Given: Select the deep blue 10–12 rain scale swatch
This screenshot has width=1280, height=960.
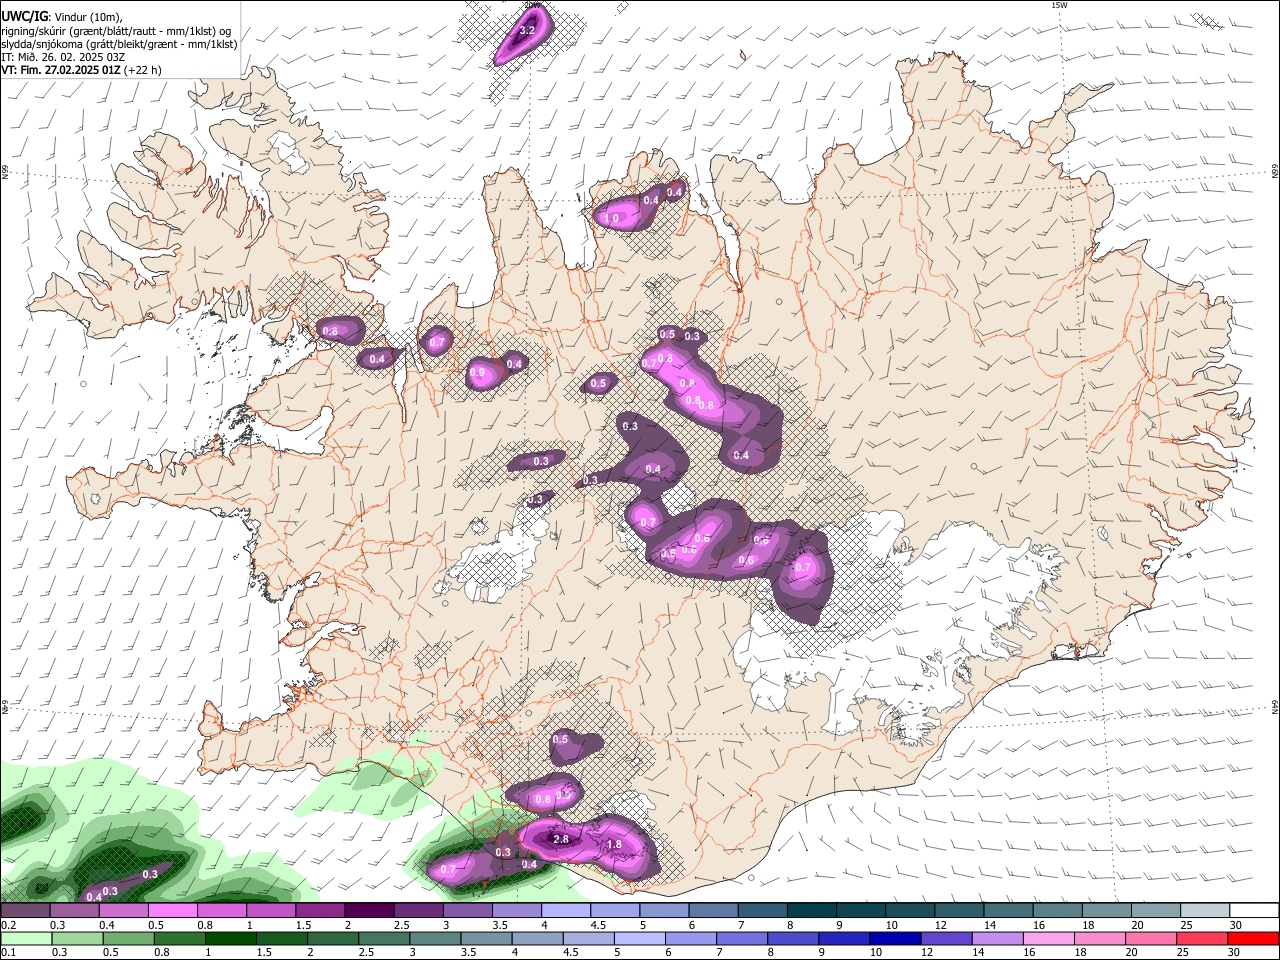Looking at the screenshot, I should (x=895, y=938).
